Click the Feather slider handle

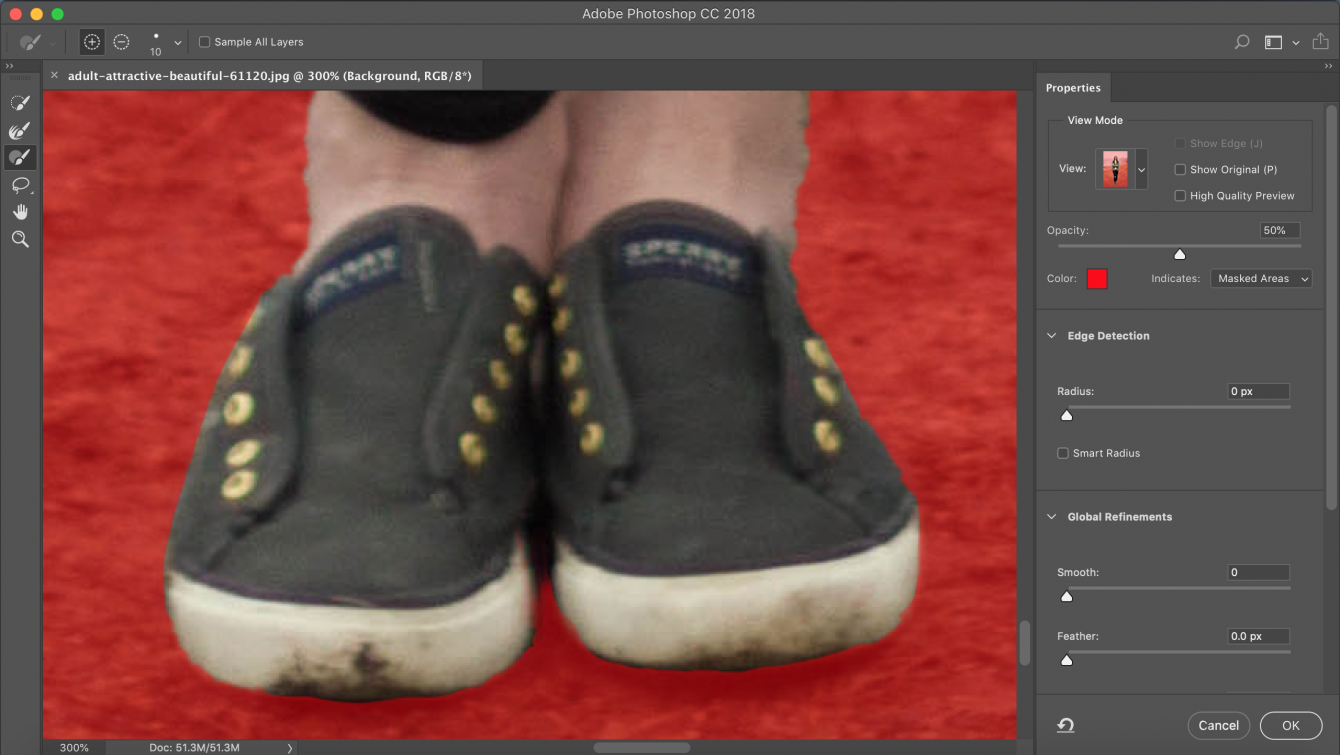click(1066, 660)
